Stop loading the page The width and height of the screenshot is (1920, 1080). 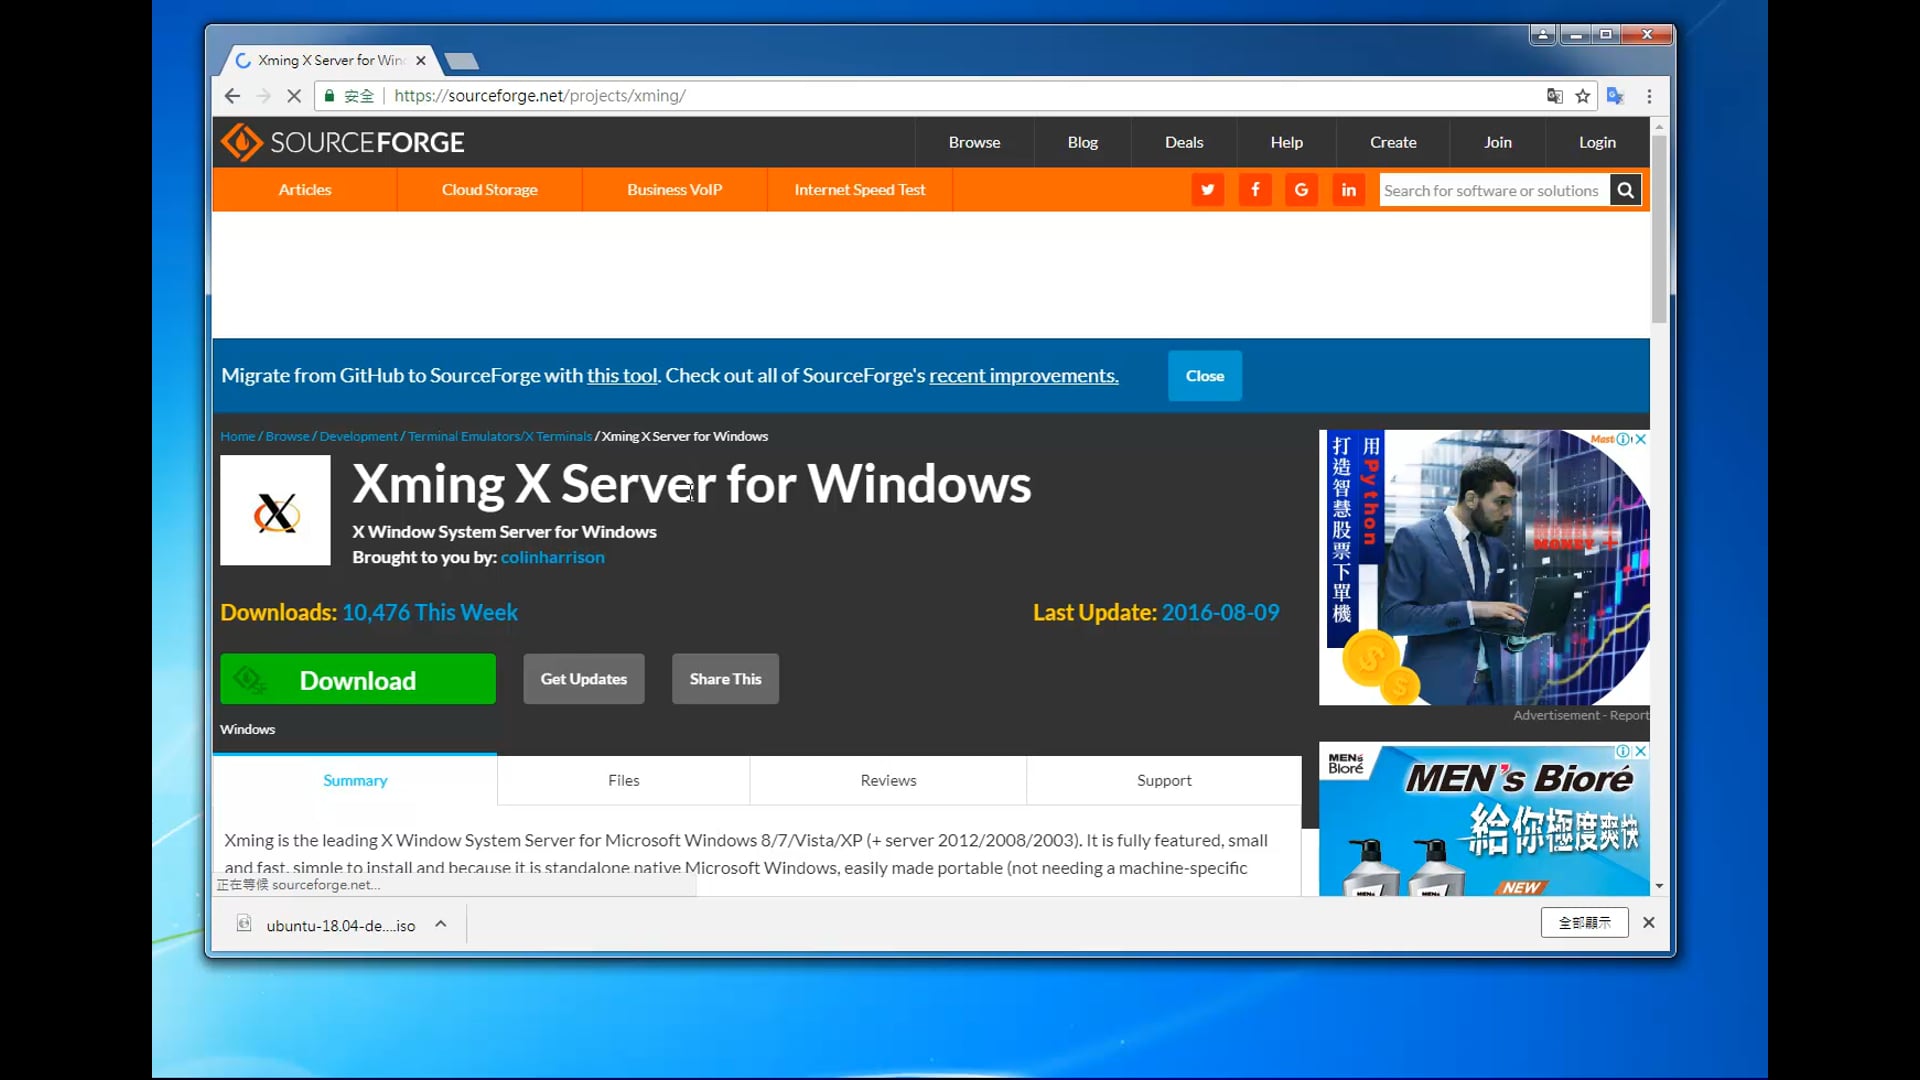pos(294,96)
